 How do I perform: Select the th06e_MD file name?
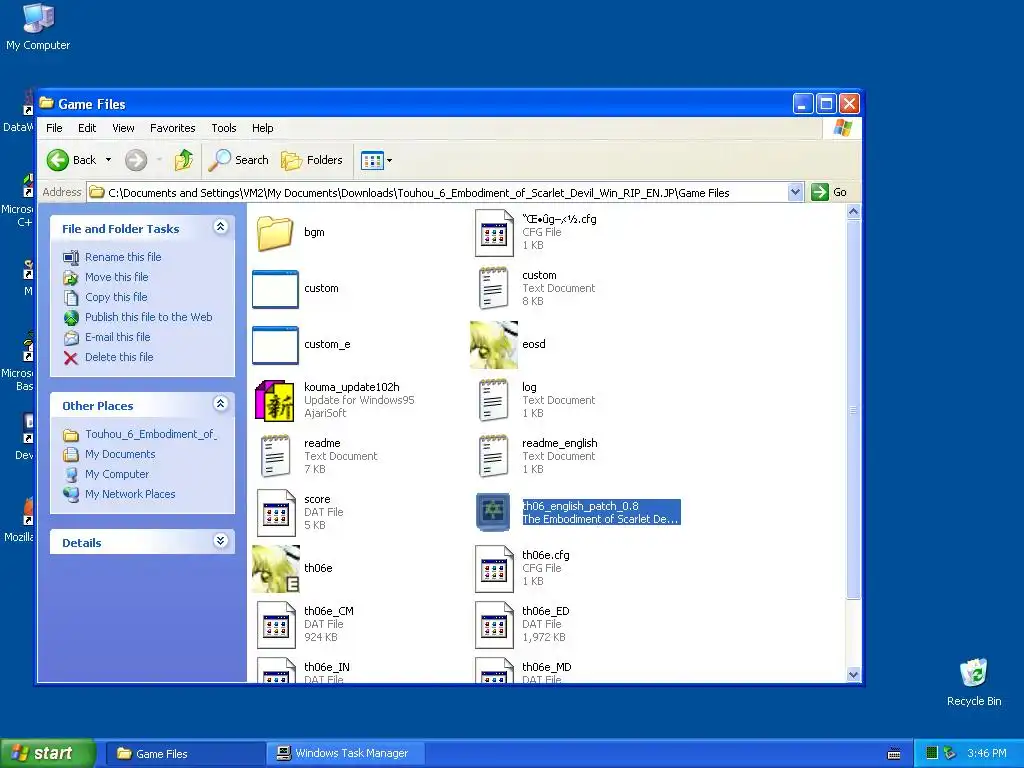[x=547, y=667]
